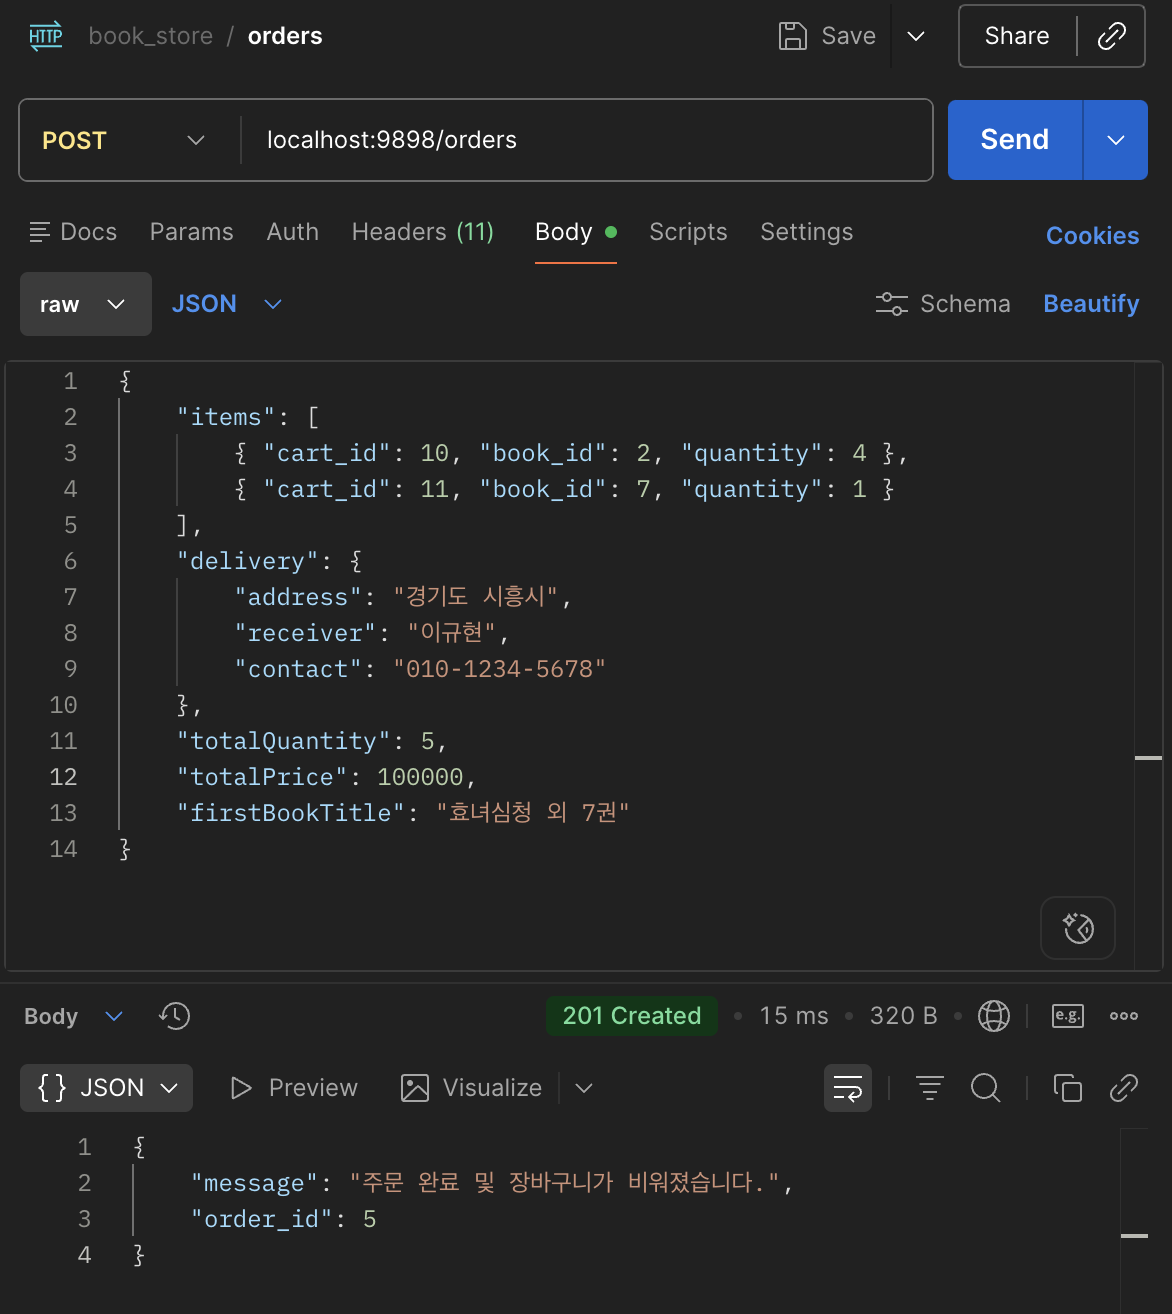This screenshot has height=1314, width=1172.
Task: Click the AI assistant icon in editor
Action: click(1078, 928)
